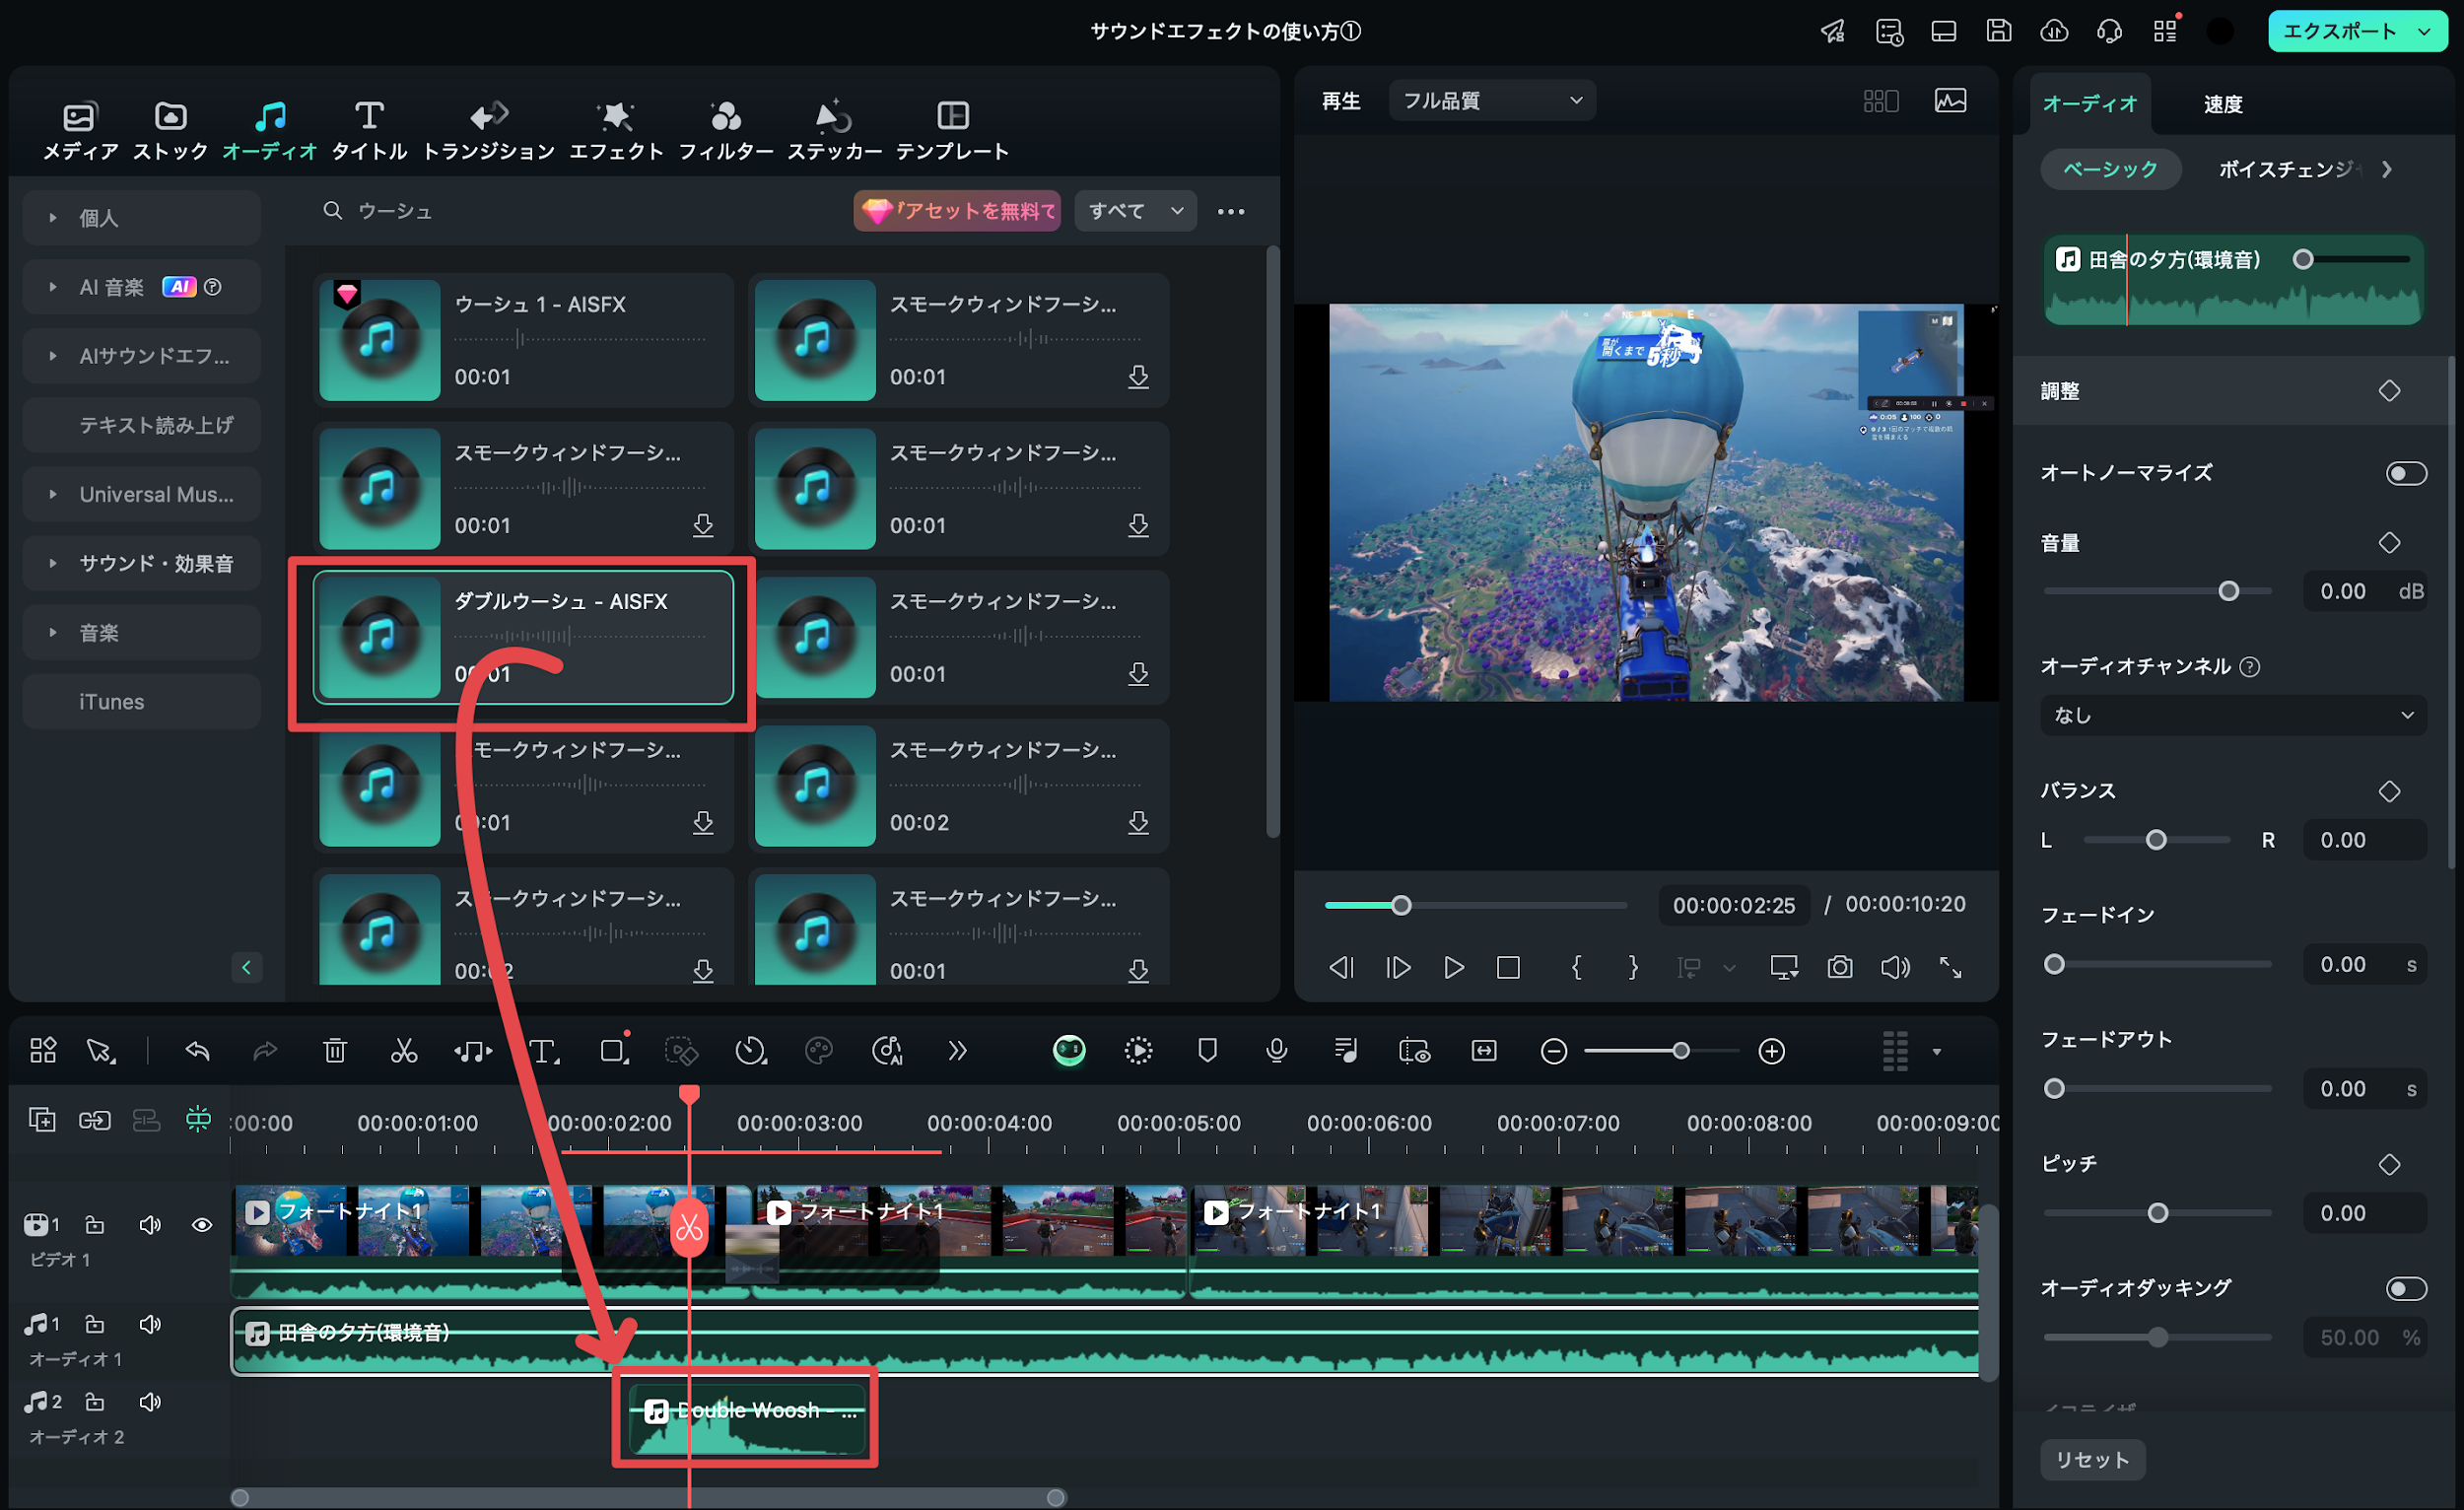
Task: Click the ウーシュ search field
Action: coord(580,211)
